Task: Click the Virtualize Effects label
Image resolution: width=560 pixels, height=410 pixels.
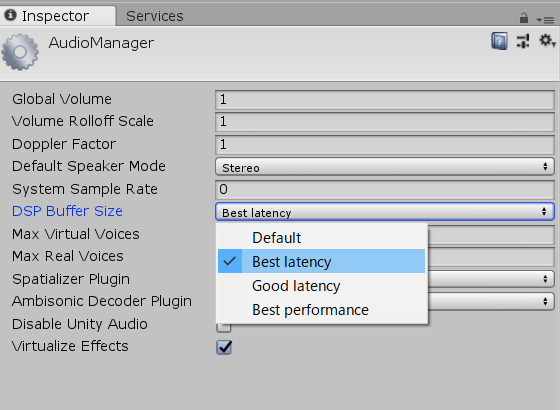Action: pyautogui.click(x=70, y=346)
